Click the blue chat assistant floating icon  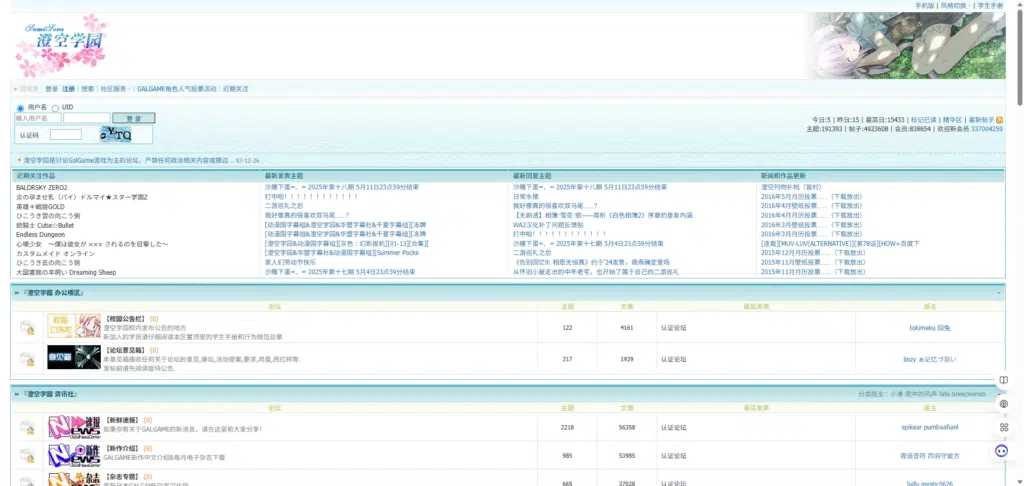tap(1002, 451)
